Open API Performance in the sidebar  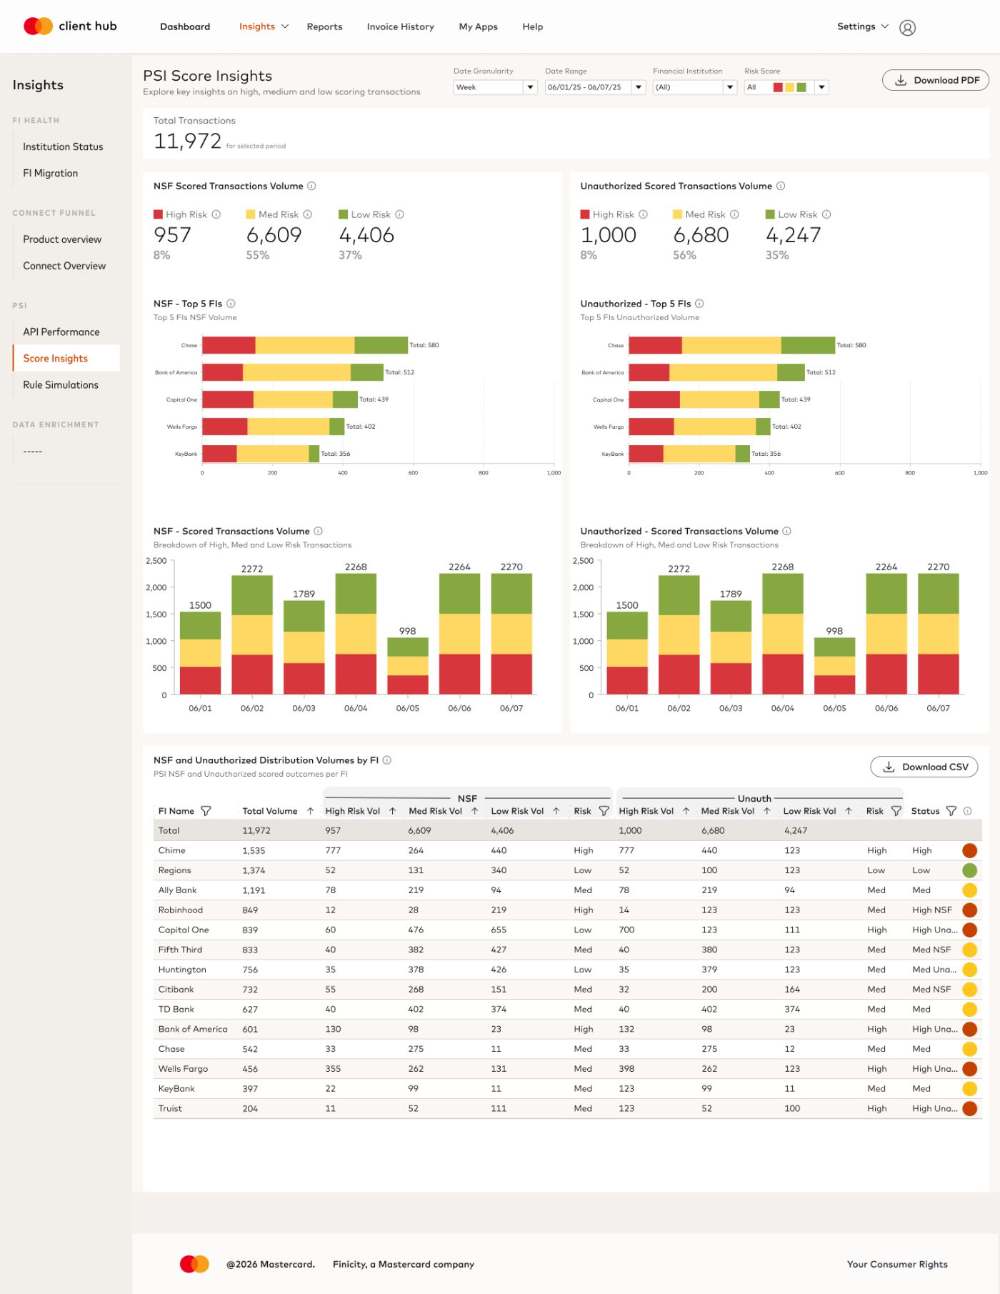pos(61,332)
